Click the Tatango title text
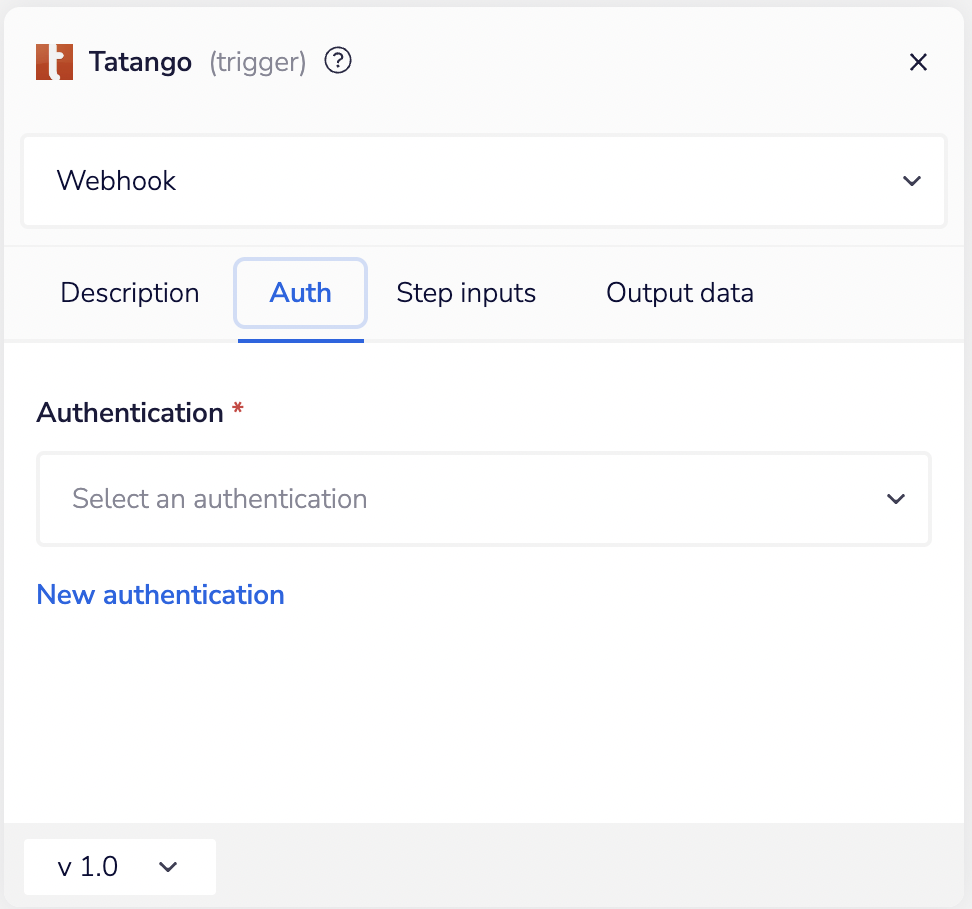 140,62
